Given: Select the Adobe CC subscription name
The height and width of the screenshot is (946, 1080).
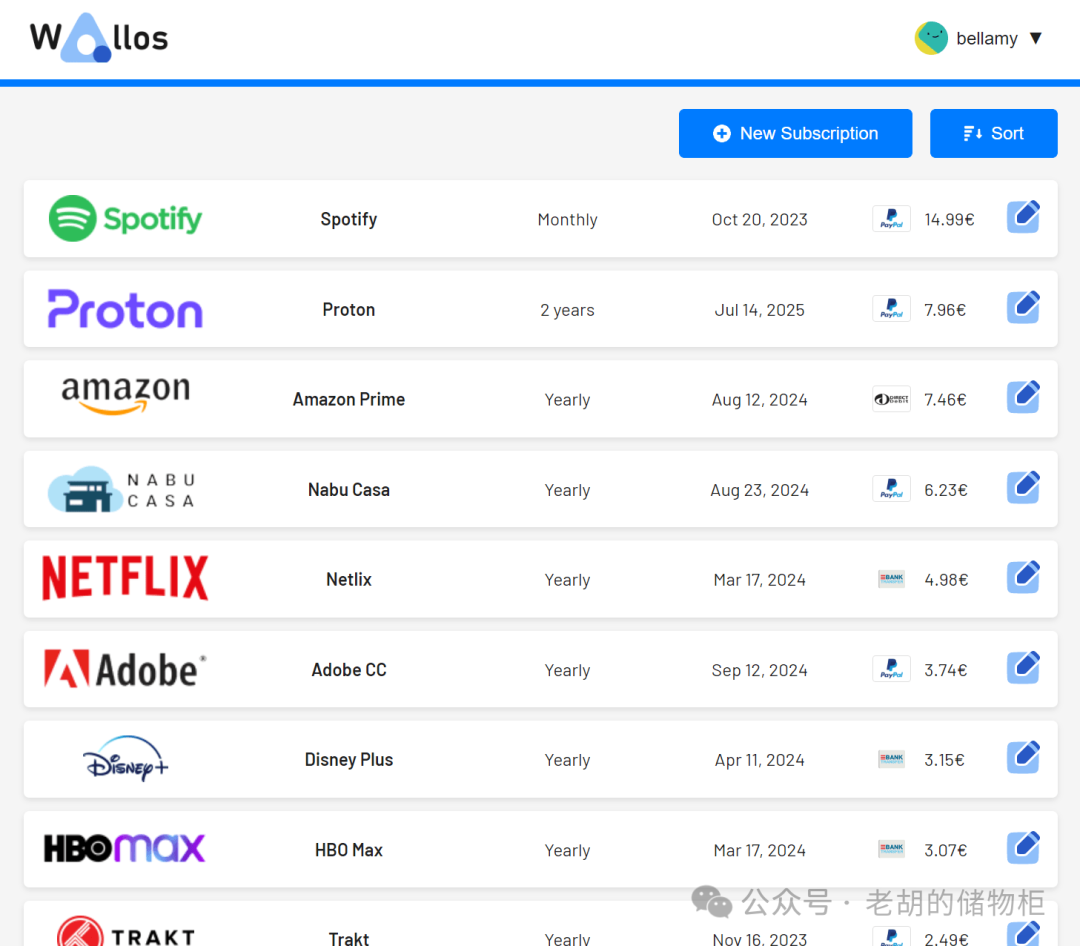Looking at the screenshot, I should point(349,670).
